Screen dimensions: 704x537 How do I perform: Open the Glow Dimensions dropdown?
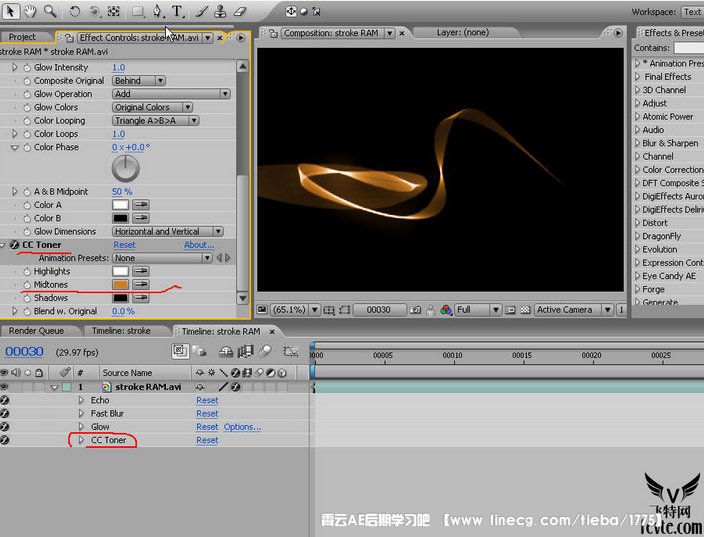coord(167,232)
